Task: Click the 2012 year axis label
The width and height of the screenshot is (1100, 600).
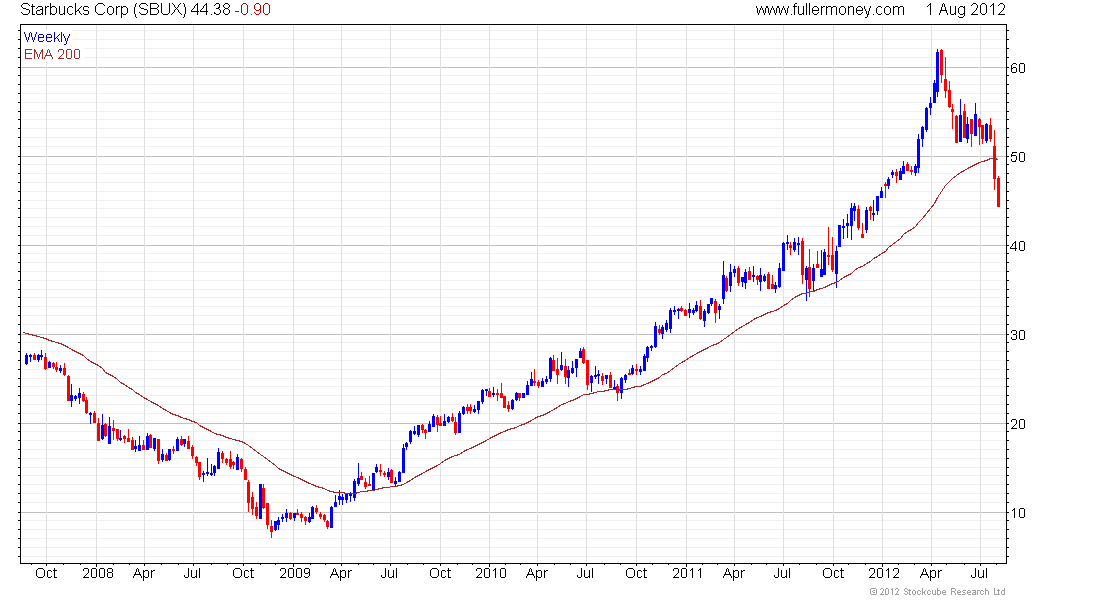Action: point(884,573)
